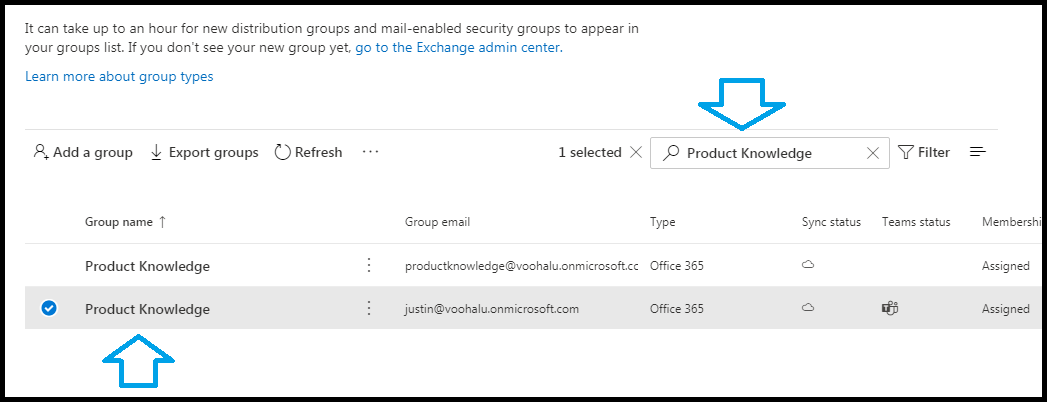
Task: Clear the Product Knowledge search text
Action: tap(872, 153)
